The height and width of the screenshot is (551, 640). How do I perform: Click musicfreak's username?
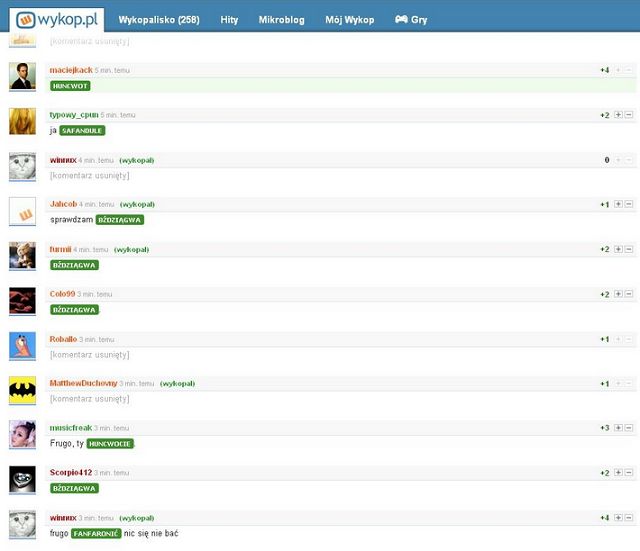pyautogui.click(x=71, y=428)
